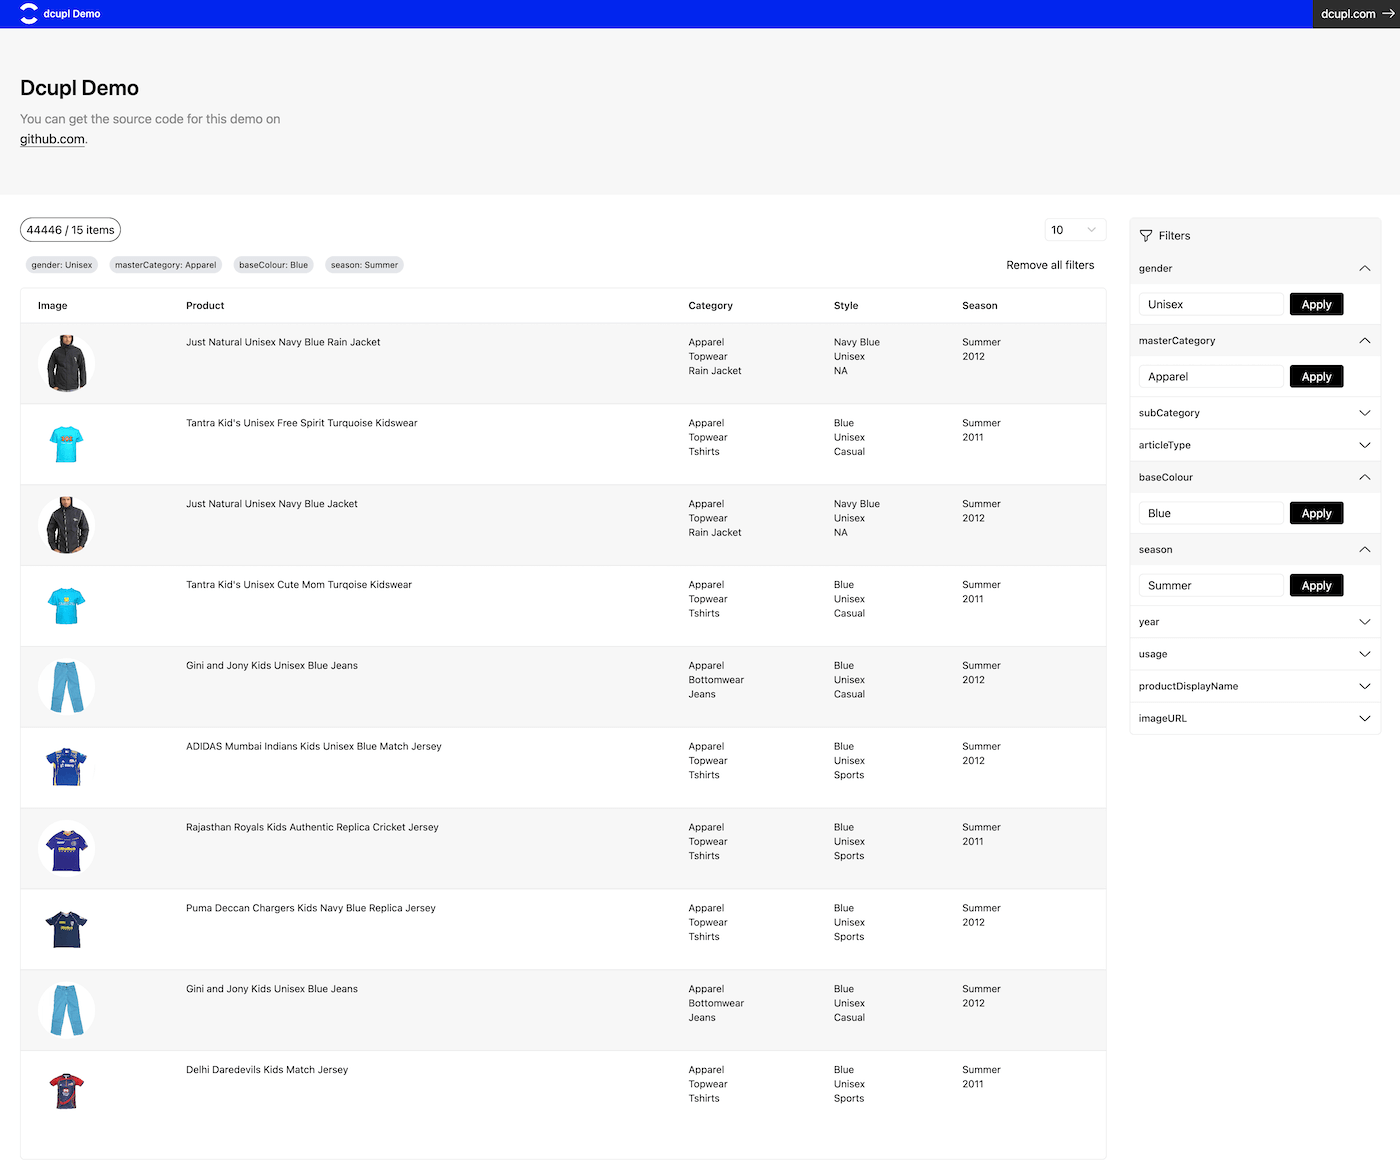Click Cute Mom Turqoise Kidswear thumbnail
This screenshot has height=1169, width=1400.
point(67,606)
